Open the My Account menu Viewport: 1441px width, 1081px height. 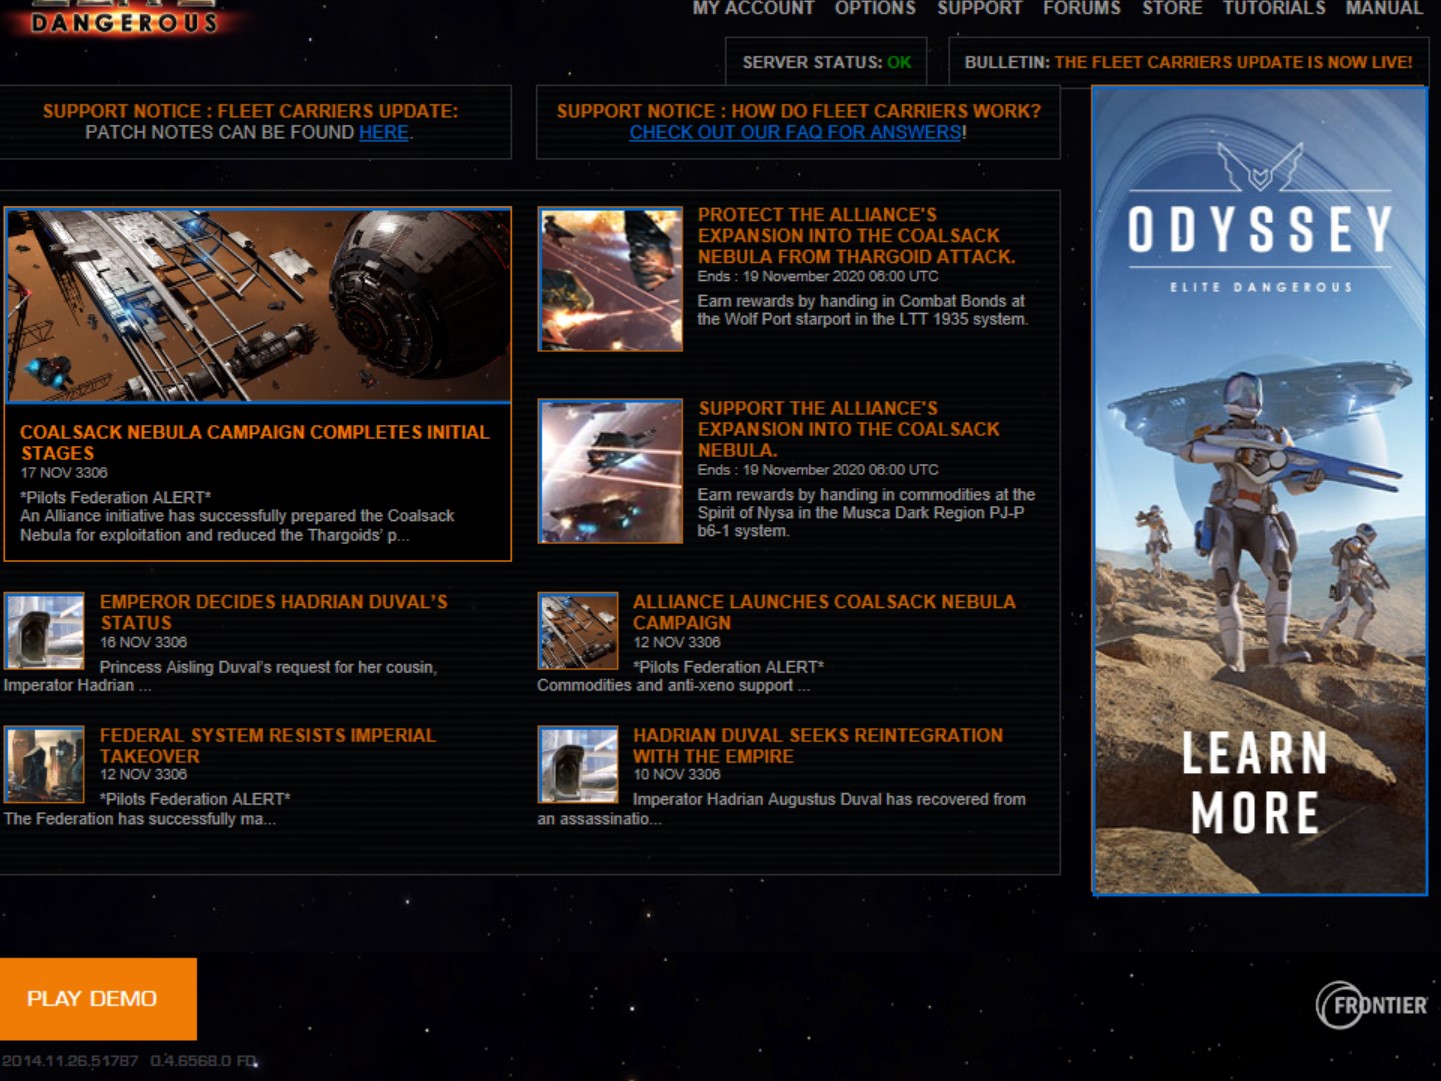click(x=754, y=8)
